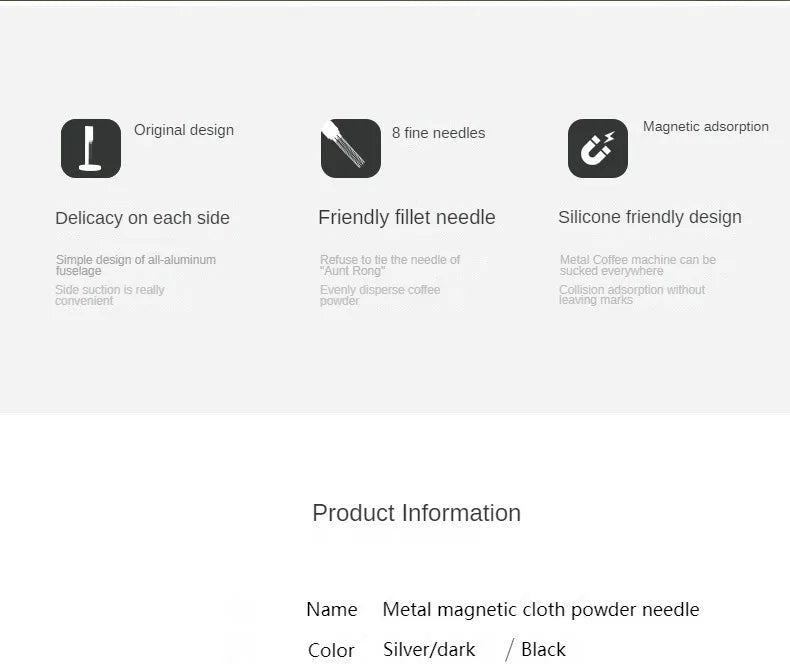The width and height of the screenshot is (790, 664).
Task: Click the magnet adsorption icon
Action: tap(598, 148)
